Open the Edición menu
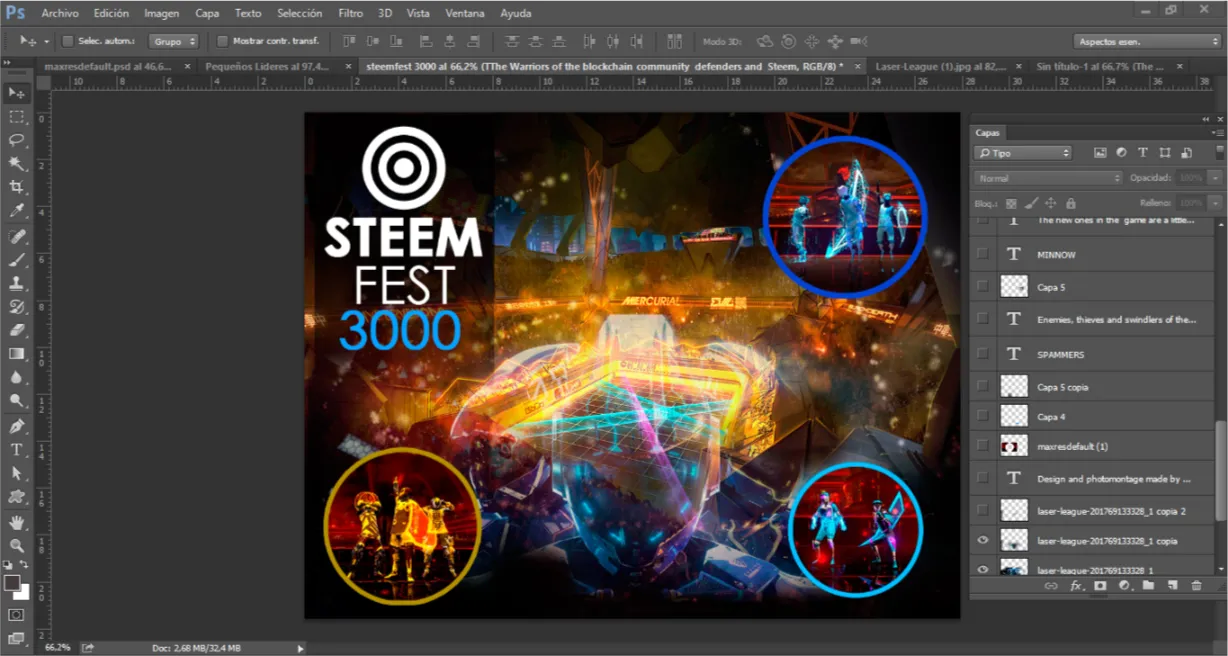Screen dimensions: 1228x656 coord(111,14)
